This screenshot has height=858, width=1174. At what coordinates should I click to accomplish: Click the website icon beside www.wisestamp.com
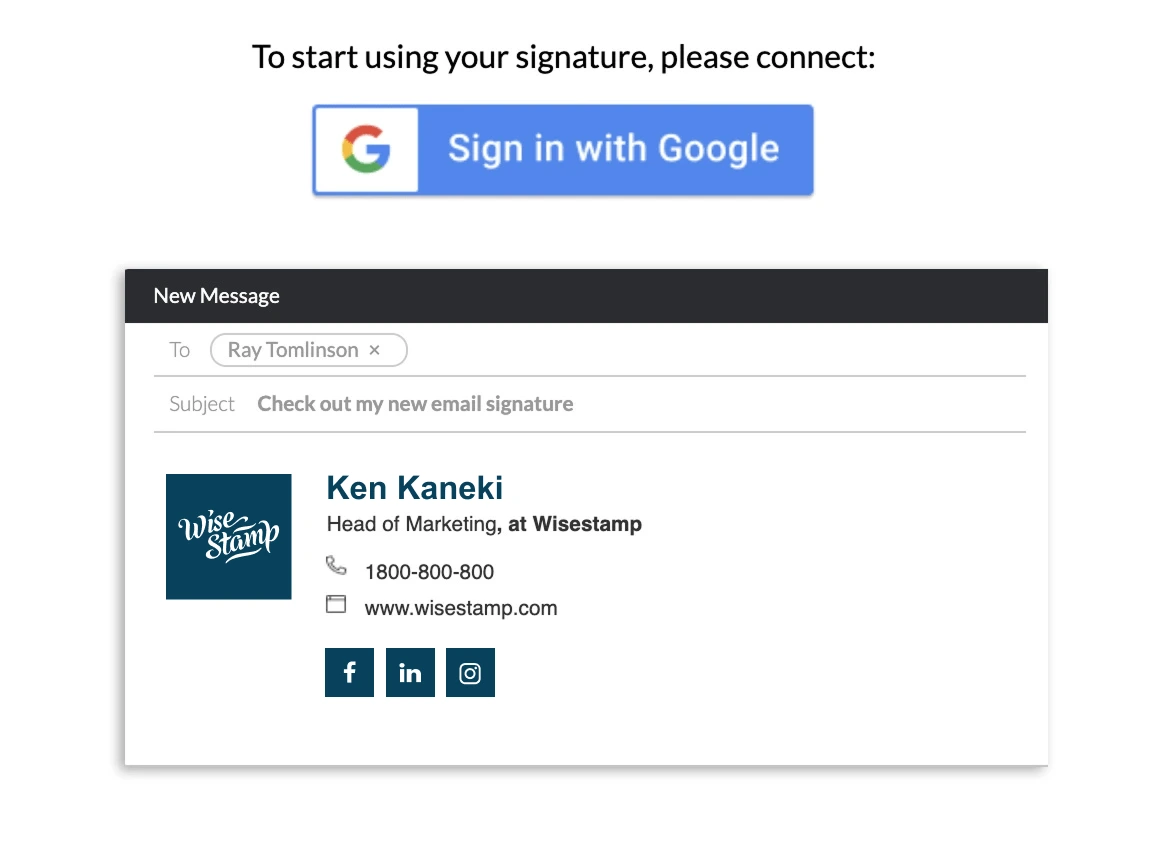coord(336,604)
